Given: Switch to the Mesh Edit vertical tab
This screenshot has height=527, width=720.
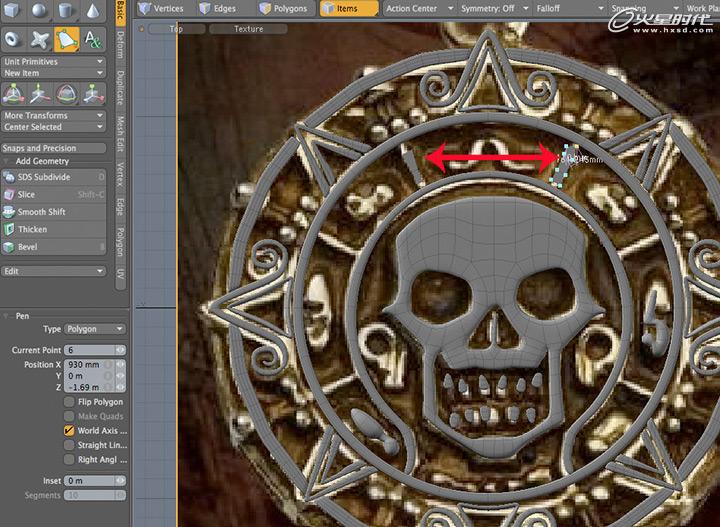Looking at the screenshot, I should coord(120,134).
